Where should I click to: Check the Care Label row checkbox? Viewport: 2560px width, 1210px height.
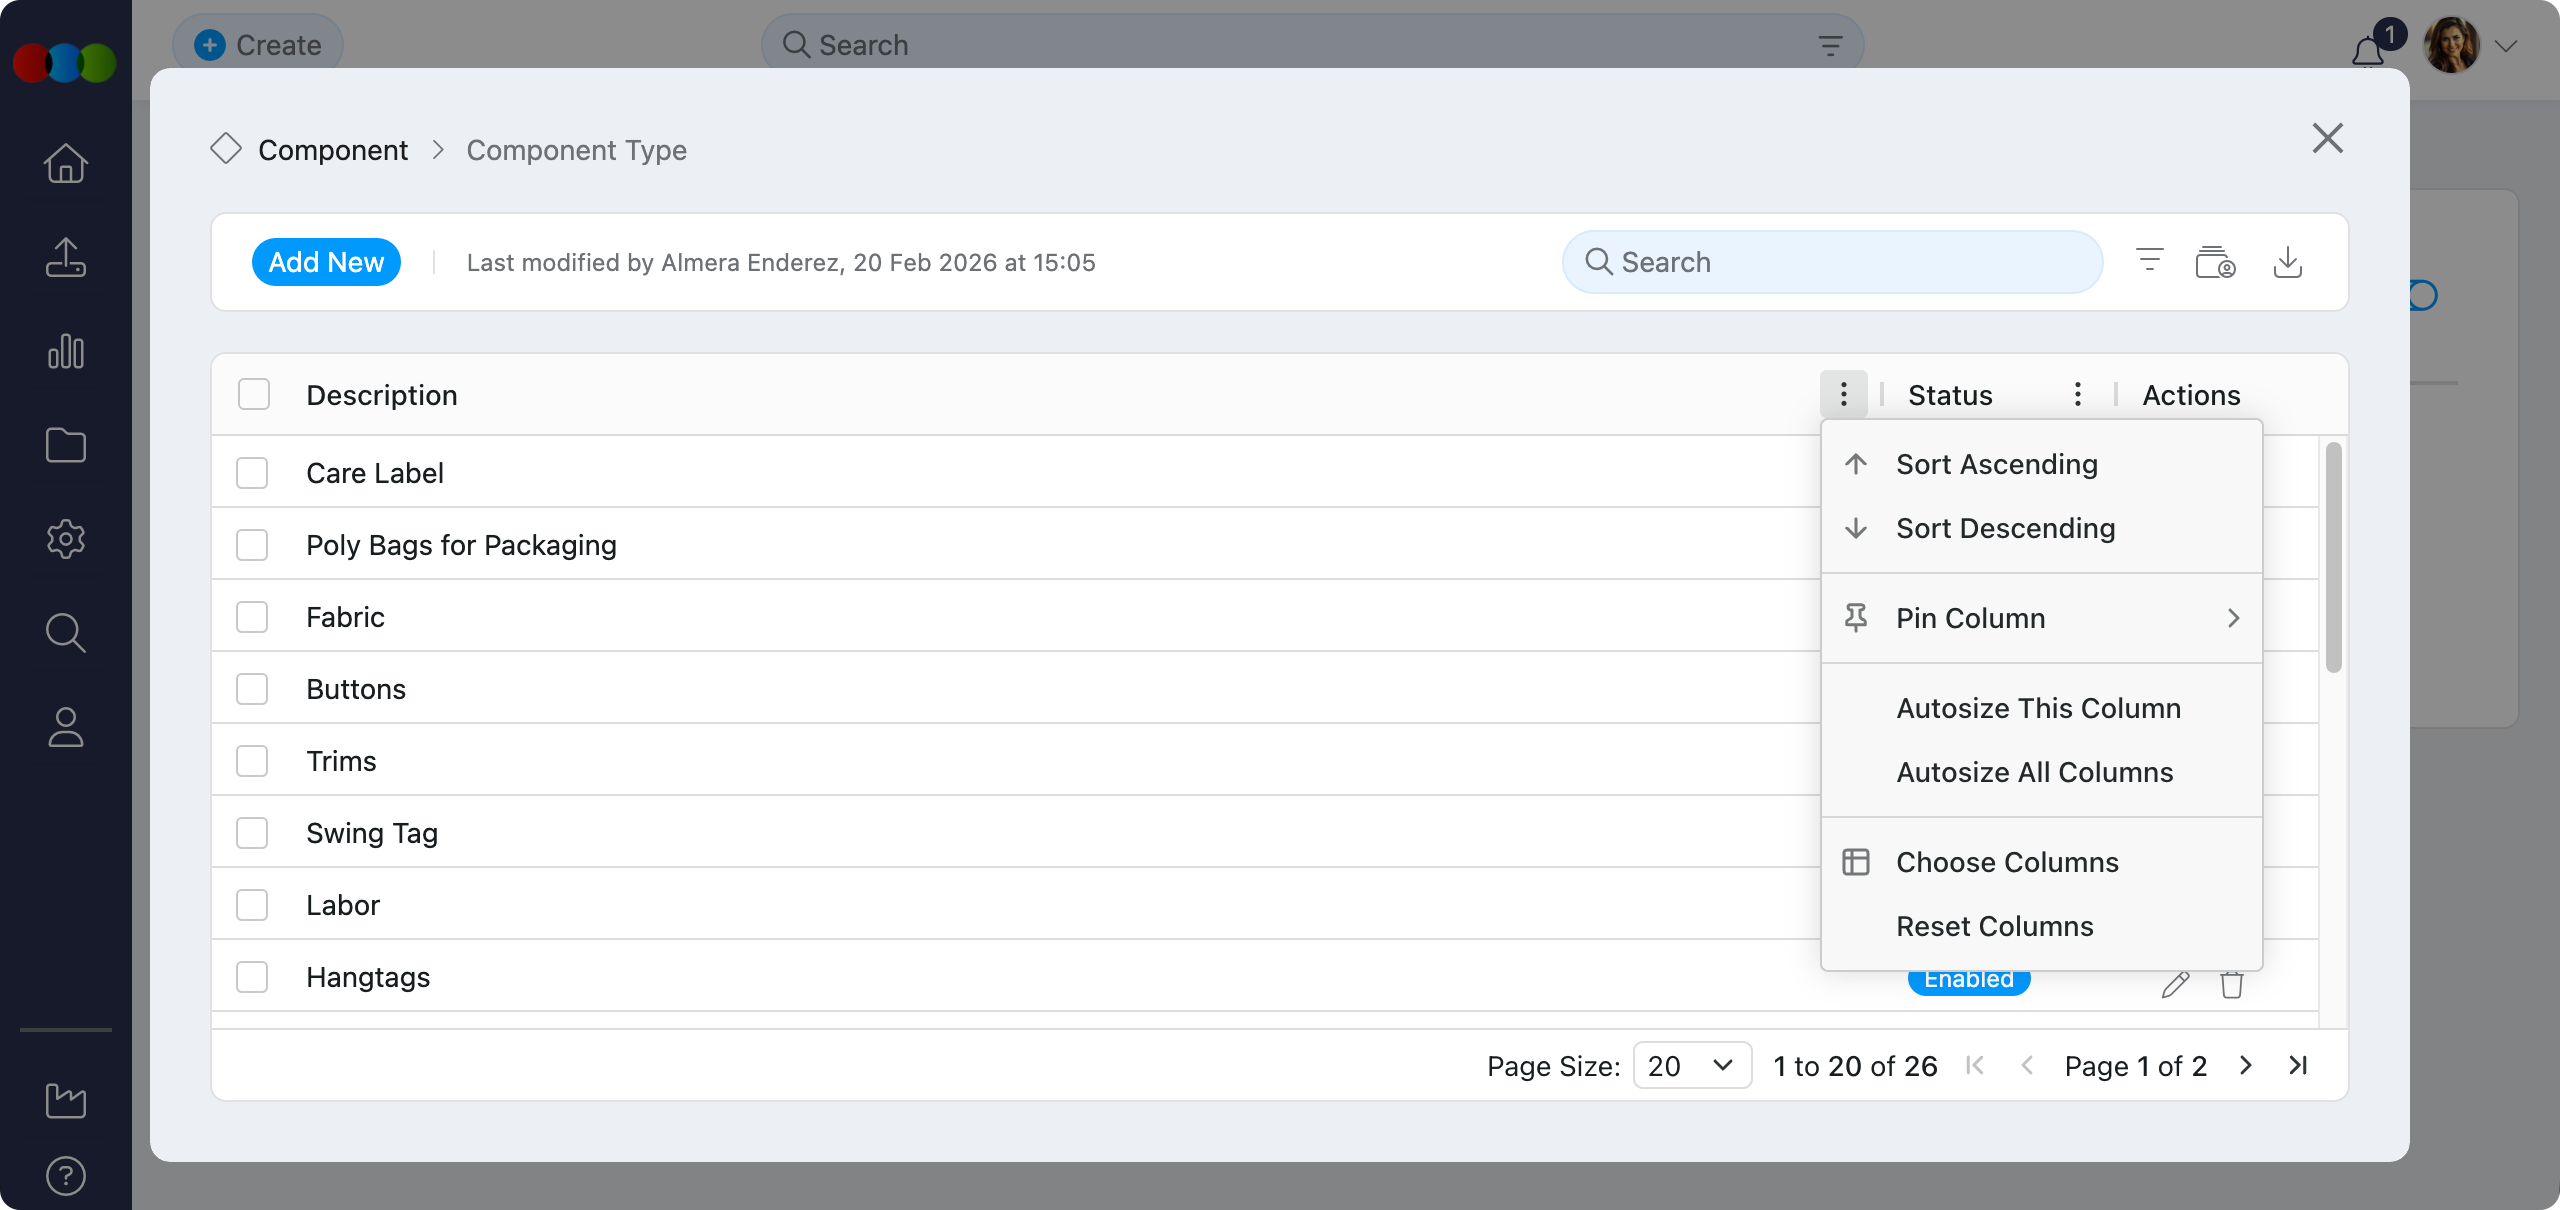tap(252, 472)
